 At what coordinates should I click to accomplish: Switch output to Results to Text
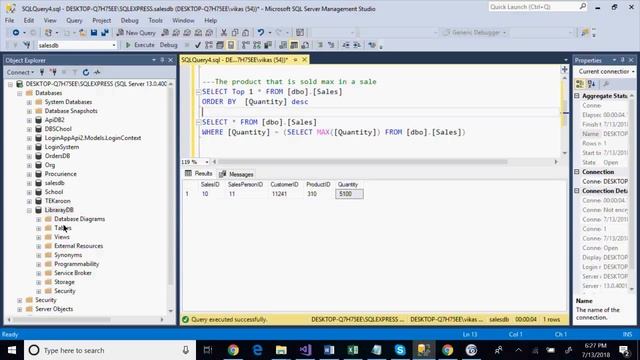[283, 45]
